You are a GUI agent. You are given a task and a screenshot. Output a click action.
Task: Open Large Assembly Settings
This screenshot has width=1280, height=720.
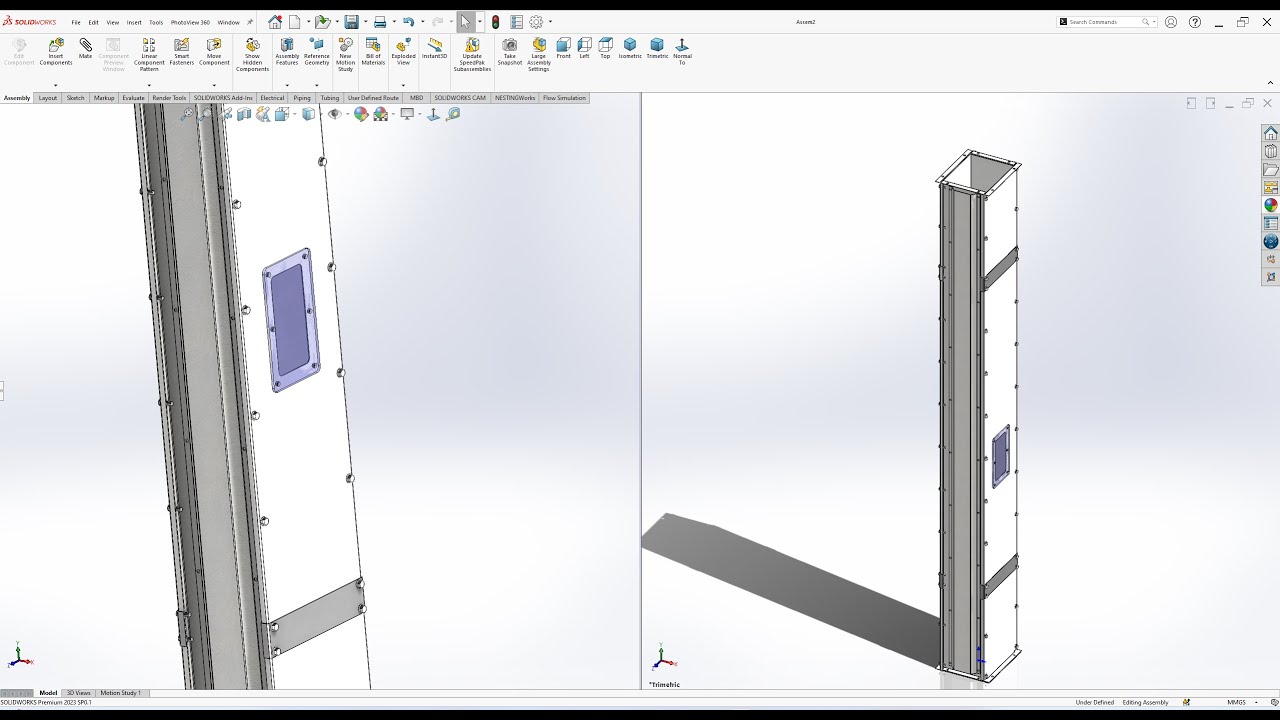click(x=539, y=55)
